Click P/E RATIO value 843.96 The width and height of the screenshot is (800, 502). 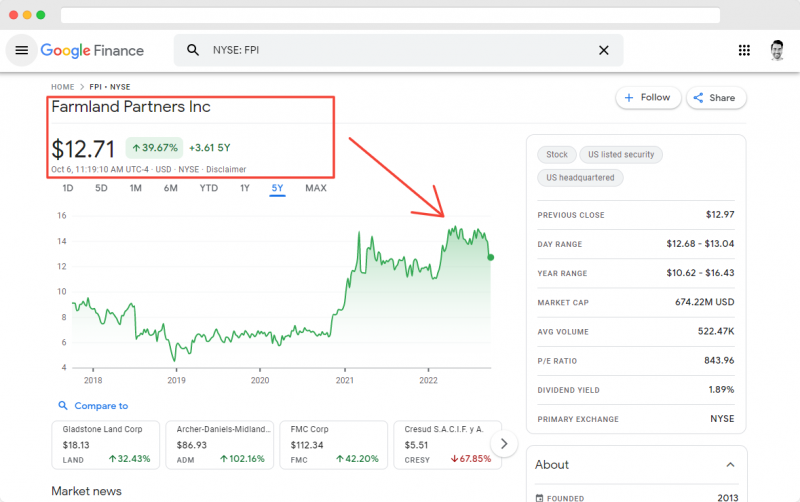(x=719, y=360)
